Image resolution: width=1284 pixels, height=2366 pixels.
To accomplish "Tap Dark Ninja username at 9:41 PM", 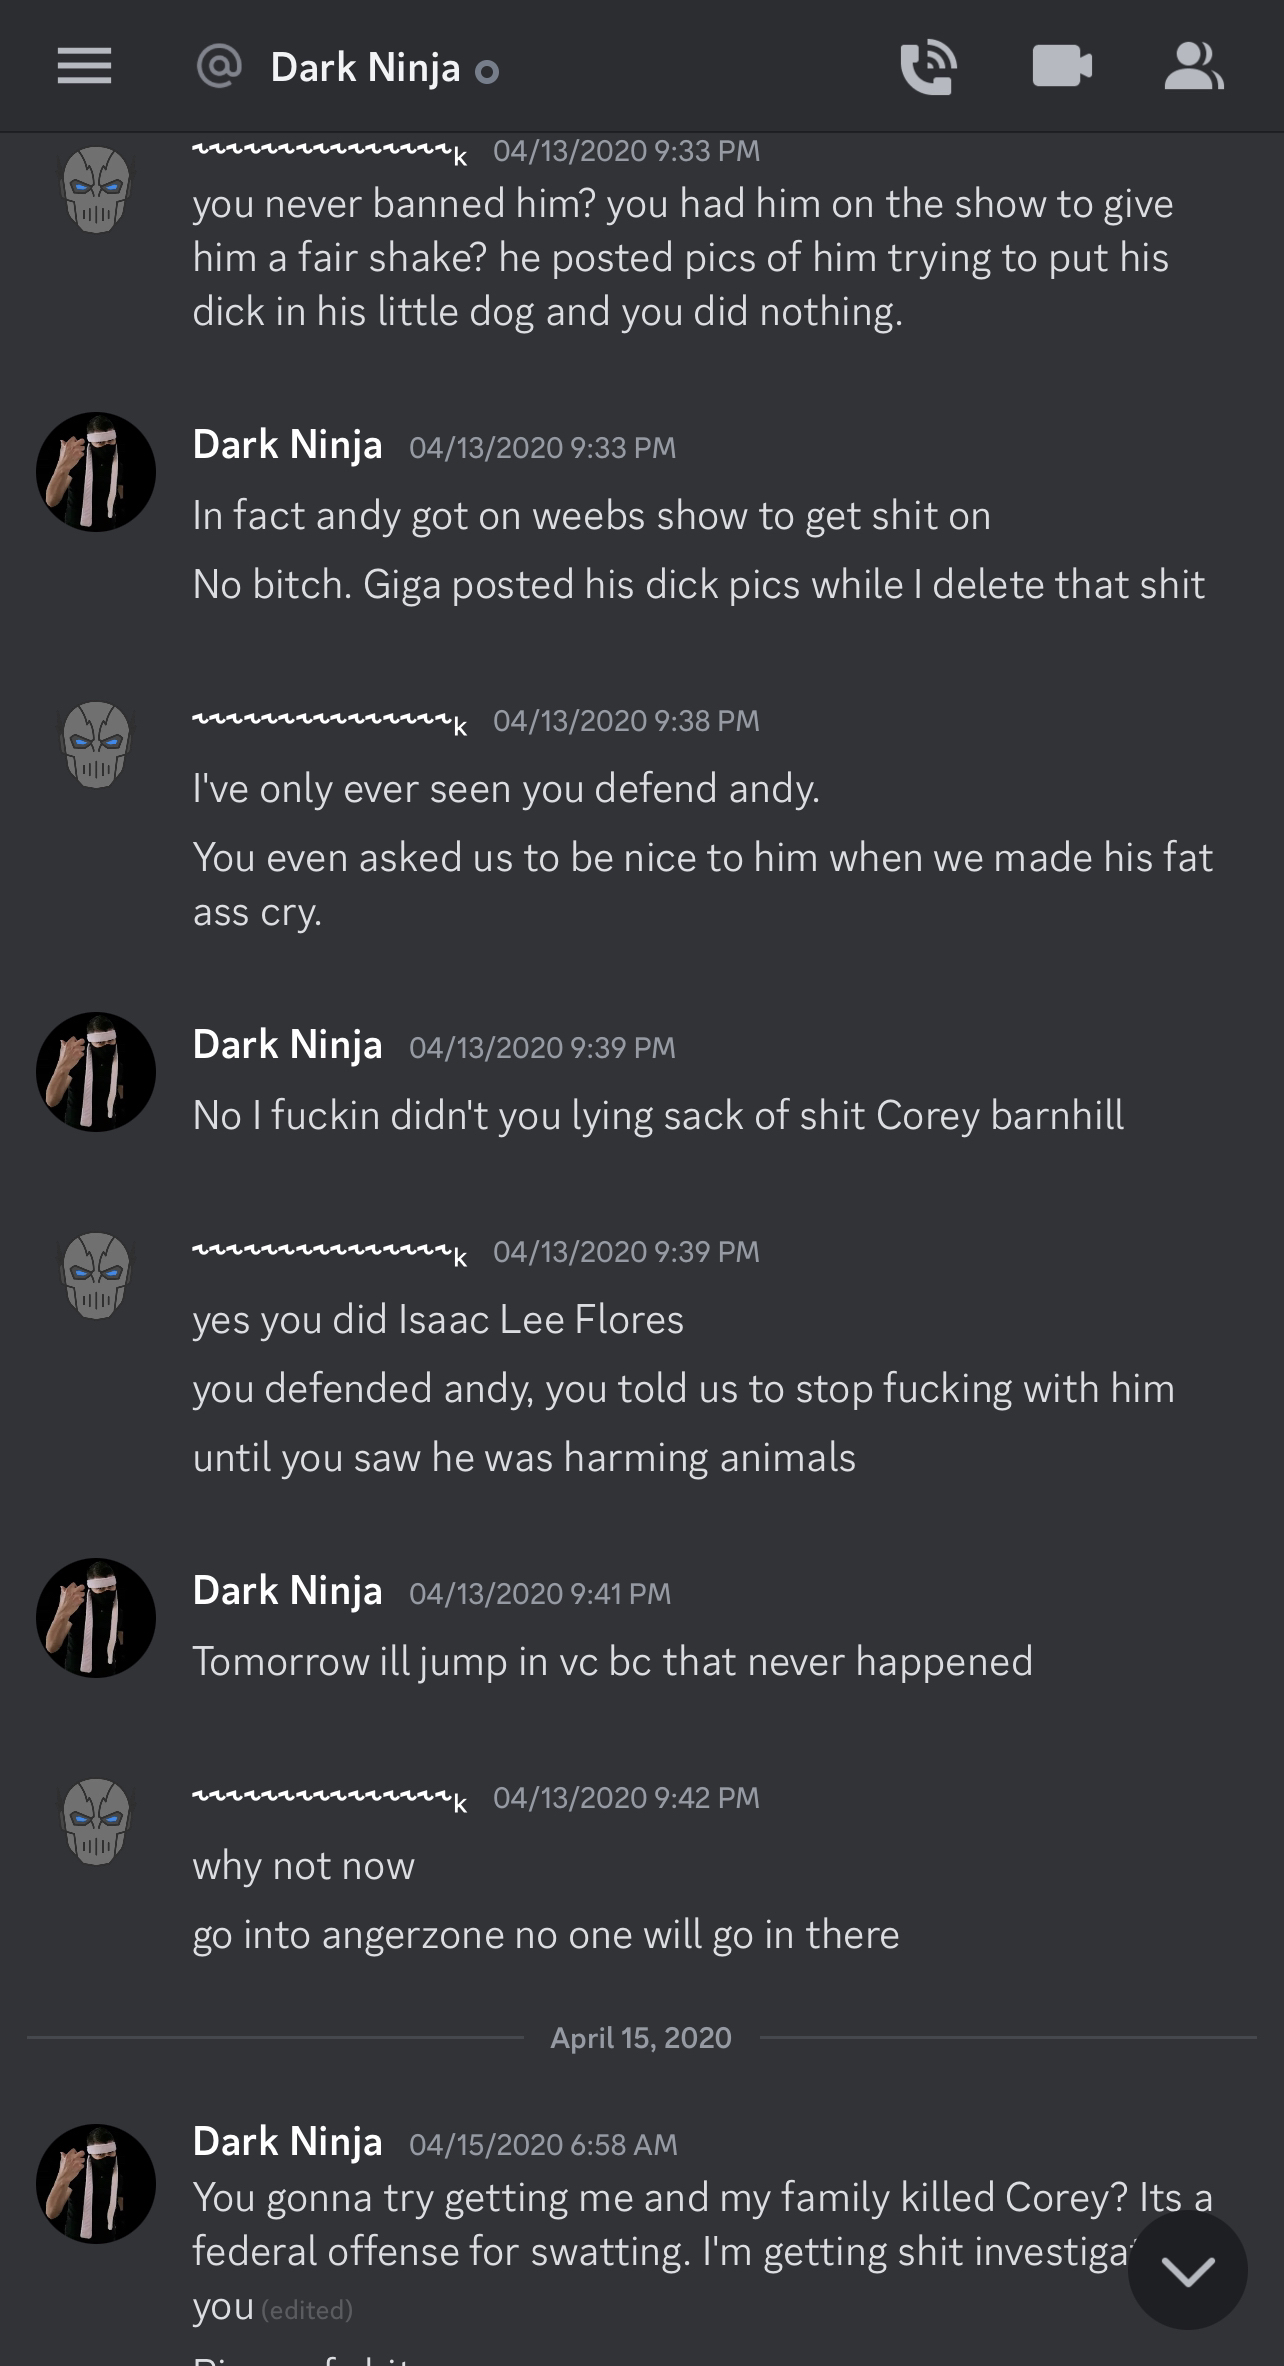I will pyautogui.click(x=287, y=1591).
